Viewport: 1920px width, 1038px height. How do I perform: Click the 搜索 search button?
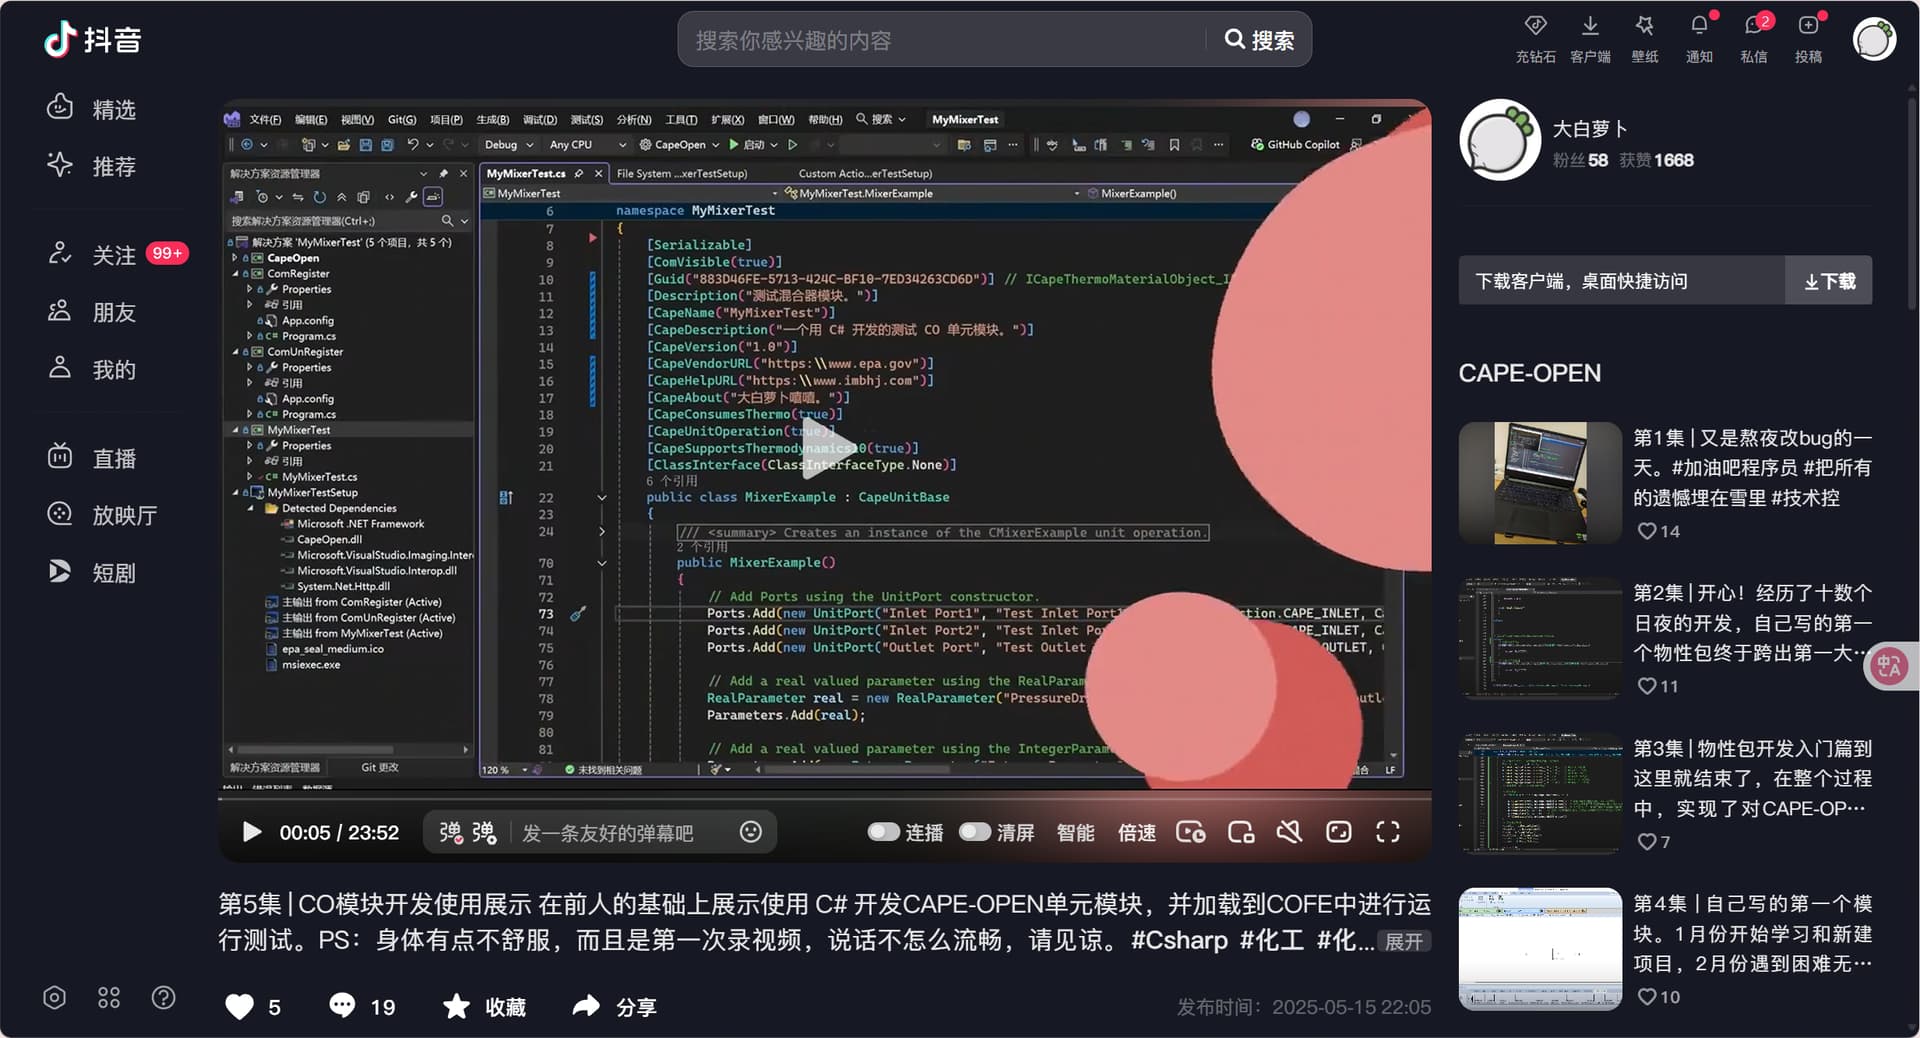tap(1259, 40)
